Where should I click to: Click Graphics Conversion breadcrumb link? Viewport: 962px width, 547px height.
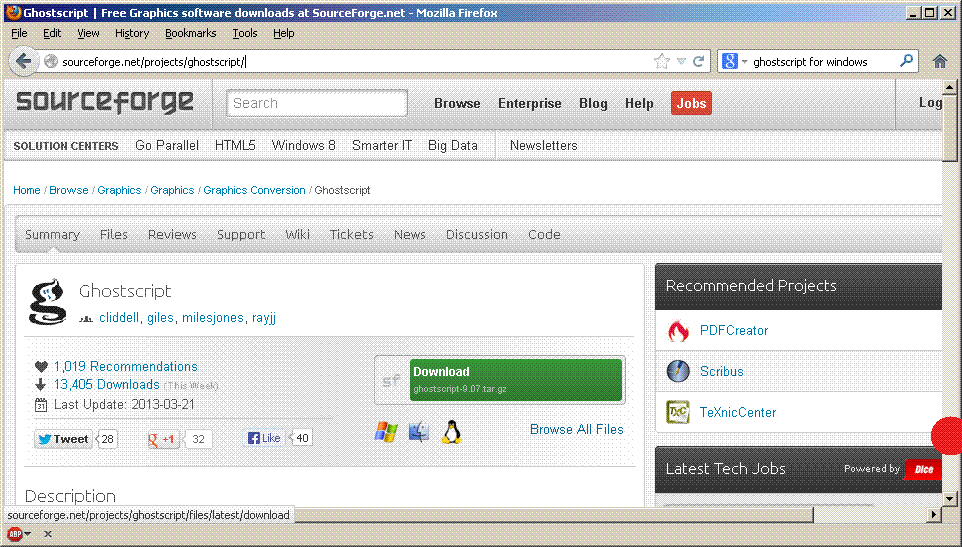click(x=254, y=190)
